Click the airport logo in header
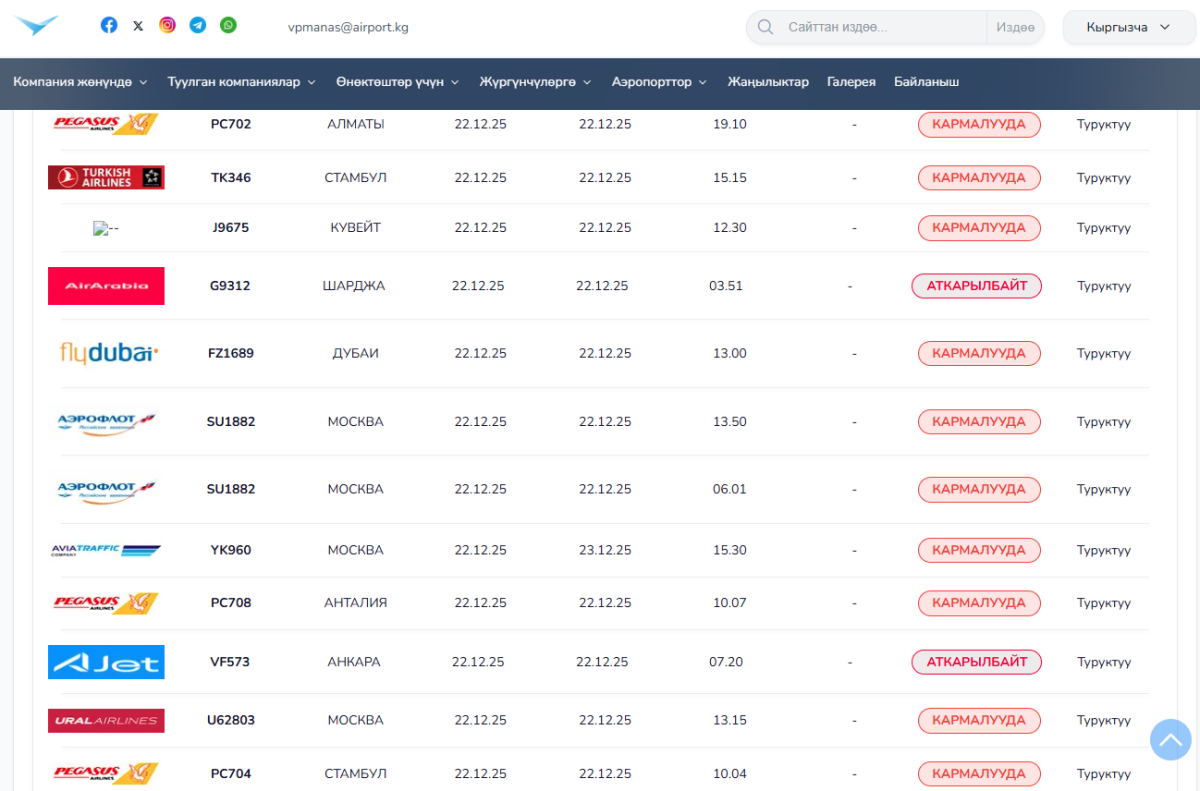The height and width of the screenshot is (791, 1200). click(37, 26)
